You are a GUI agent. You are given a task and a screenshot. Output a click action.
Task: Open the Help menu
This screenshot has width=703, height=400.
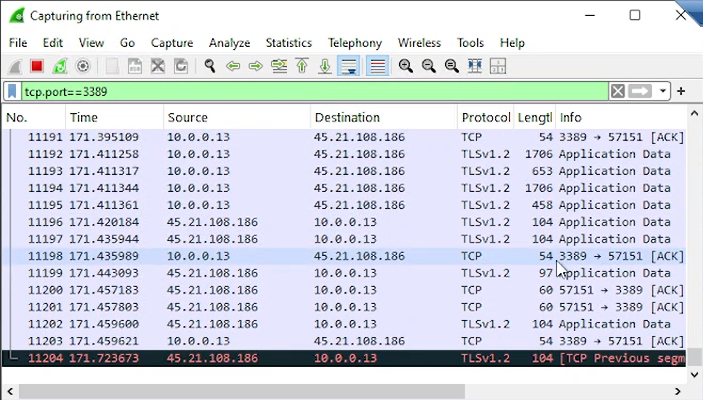click(512, 43)
